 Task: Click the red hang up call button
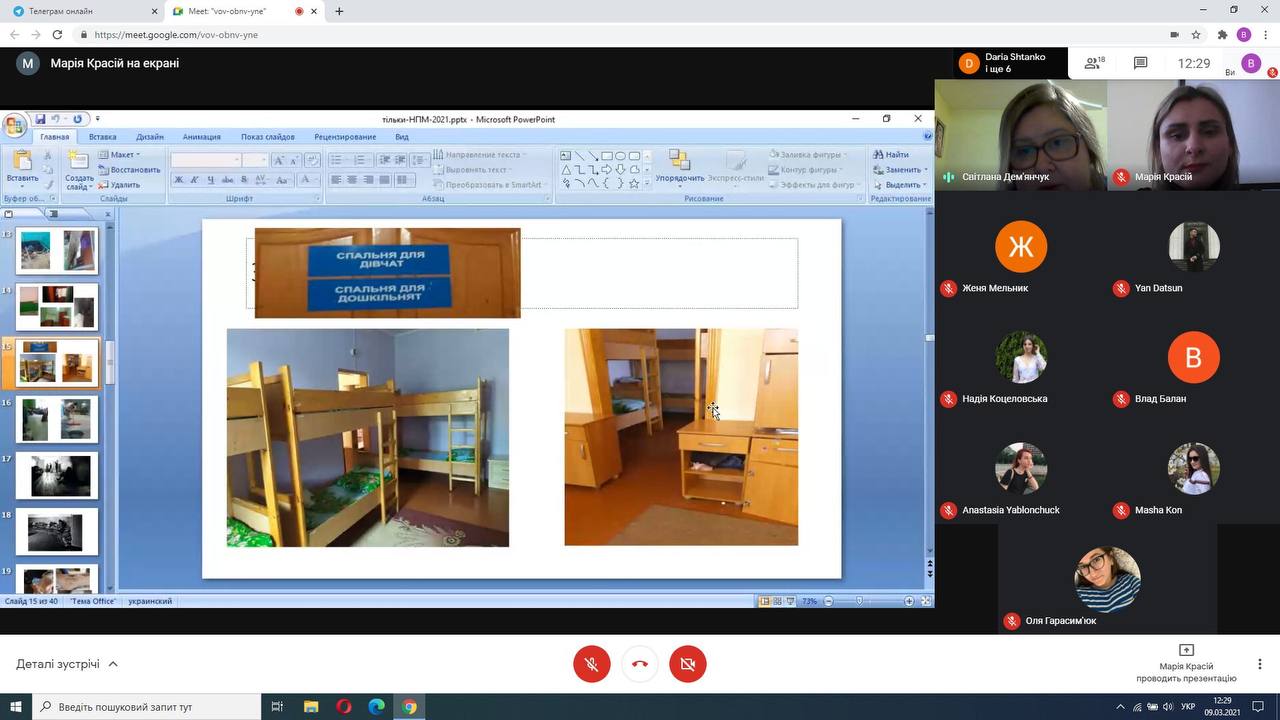click(640, 664)
